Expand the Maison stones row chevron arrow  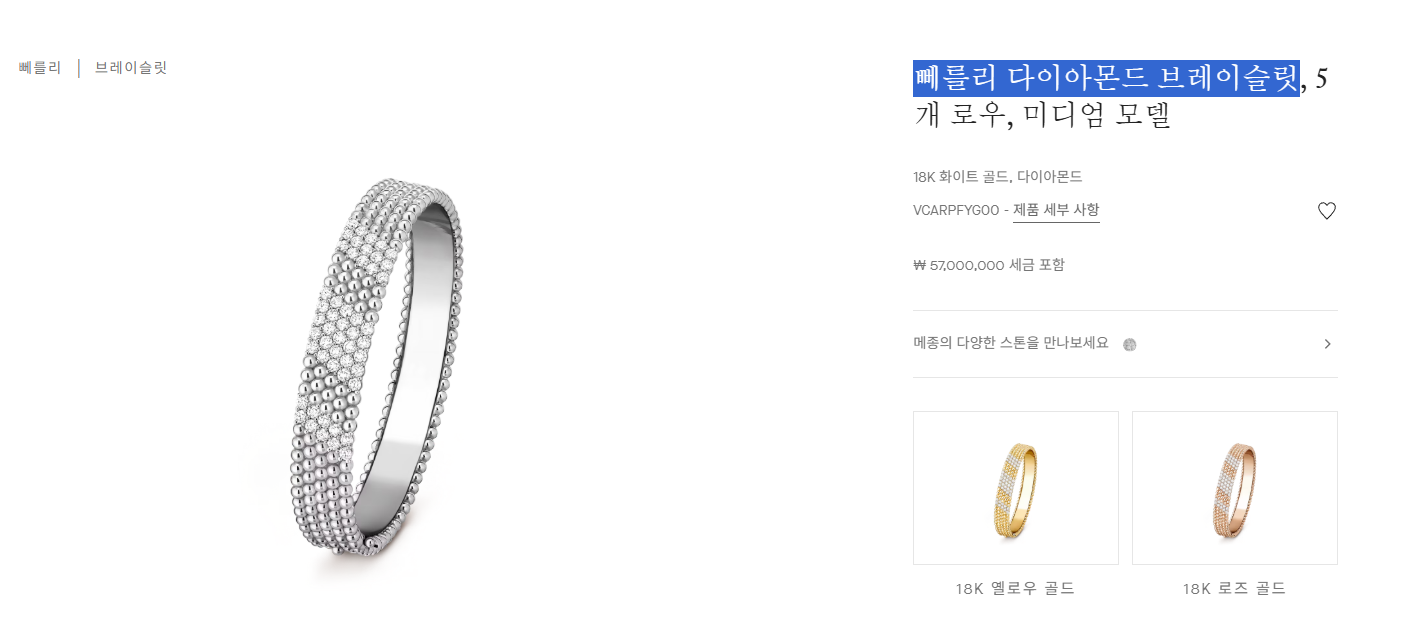[x=1327, y=344]
